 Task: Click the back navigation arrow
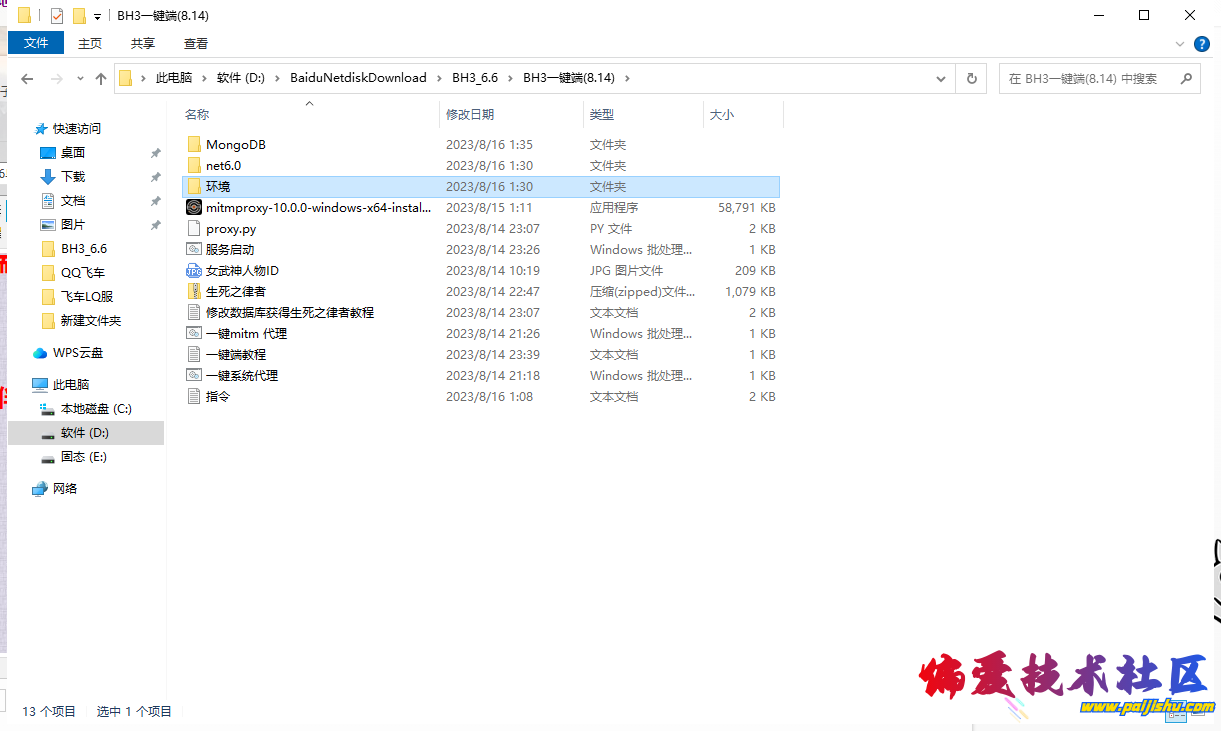[x=28, y=79]
